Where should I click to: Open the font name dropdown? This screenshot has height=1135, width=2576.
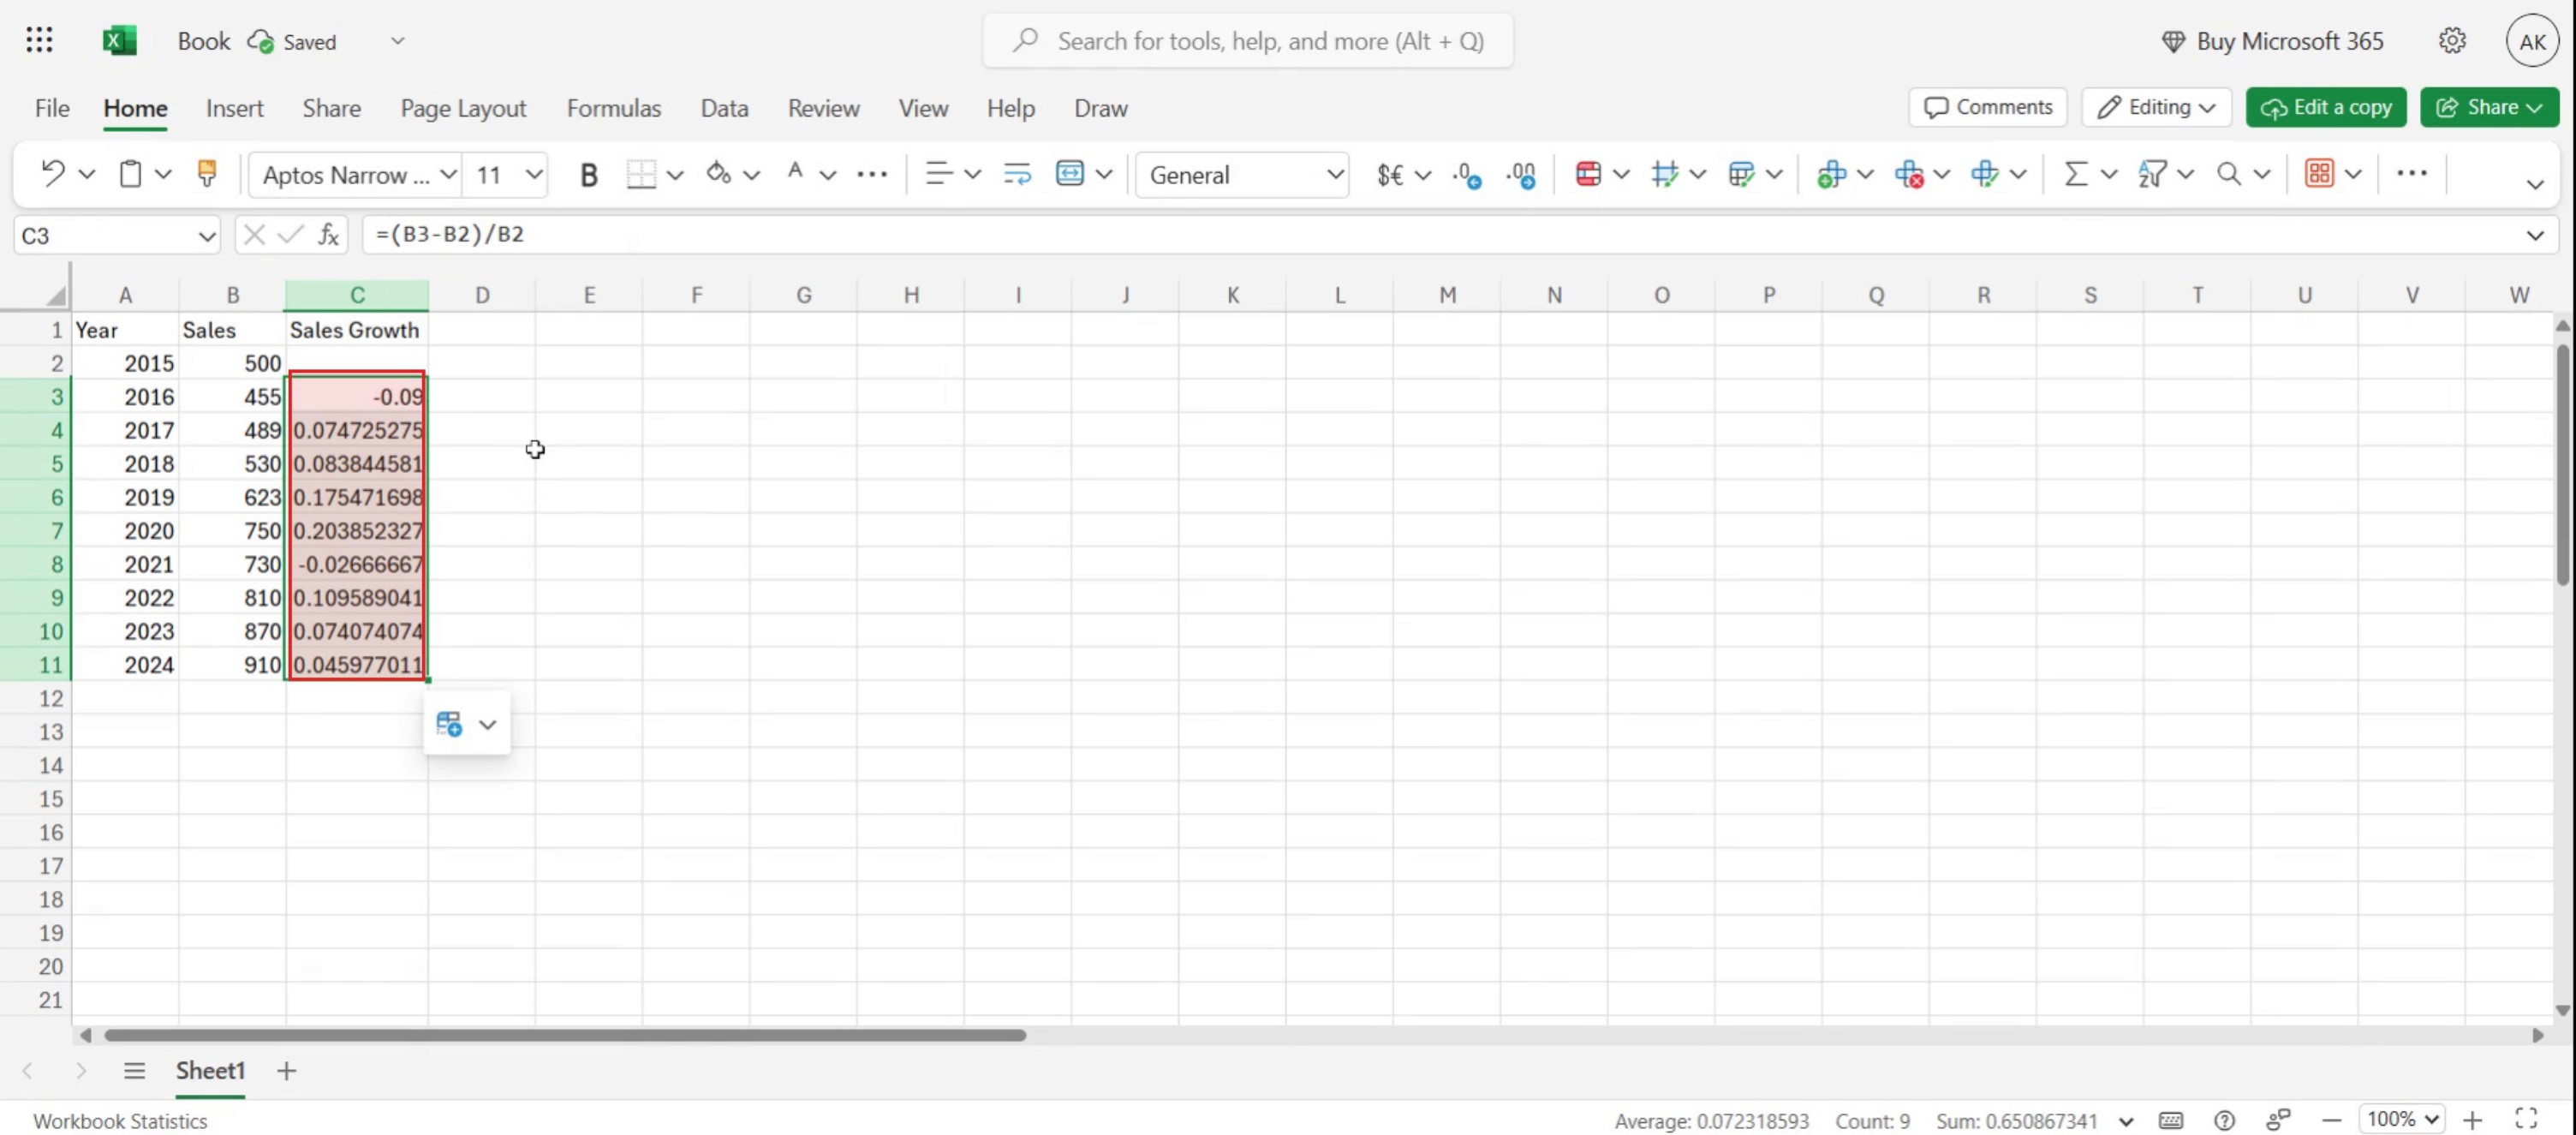(448, 175)
